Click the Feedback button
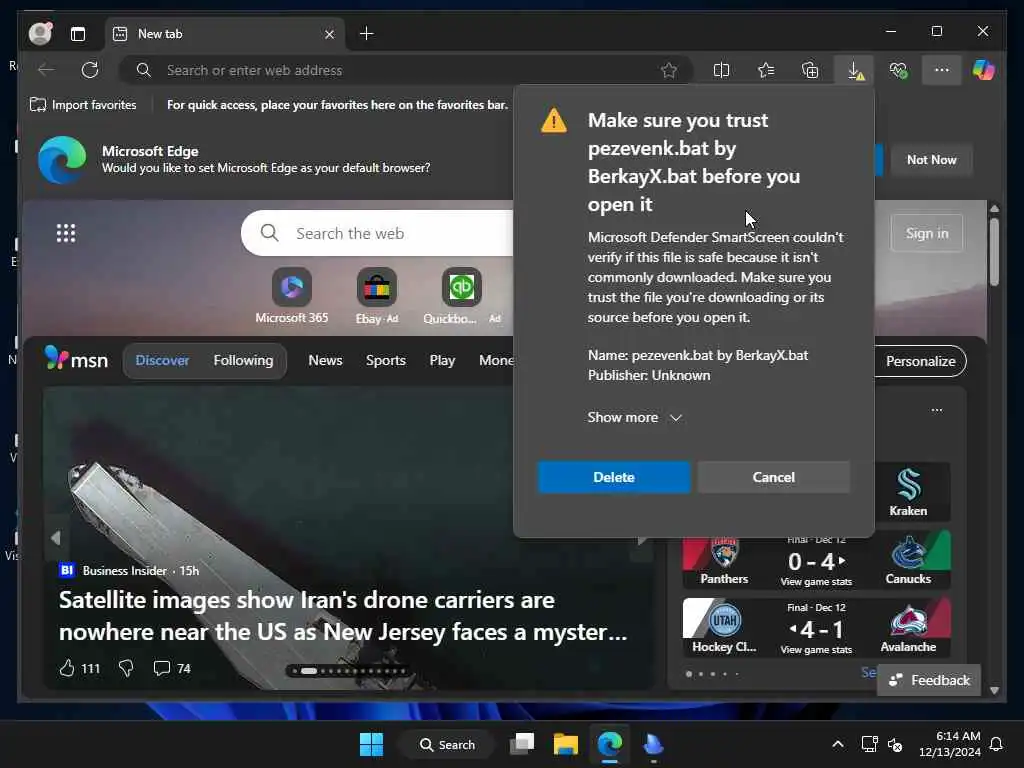The image size is (1024, 768). 929,680
